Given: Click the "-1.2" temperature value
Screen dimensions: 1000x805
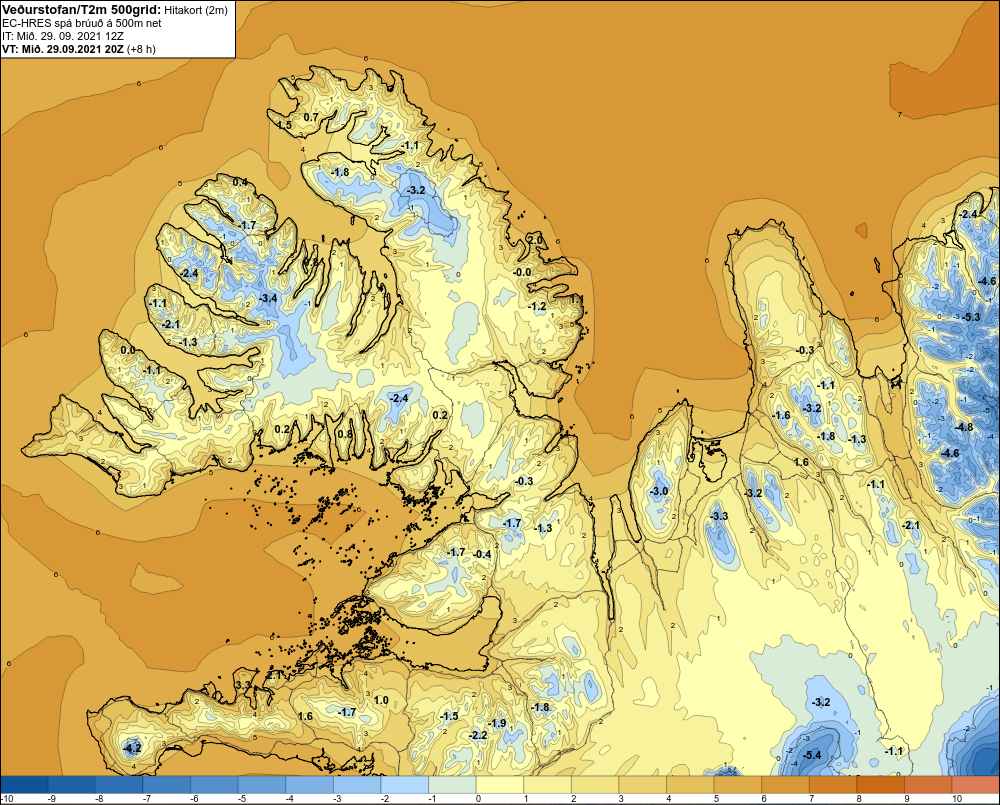Looking at the screenshot, I should pyautogui.click(x=537, y=306).
